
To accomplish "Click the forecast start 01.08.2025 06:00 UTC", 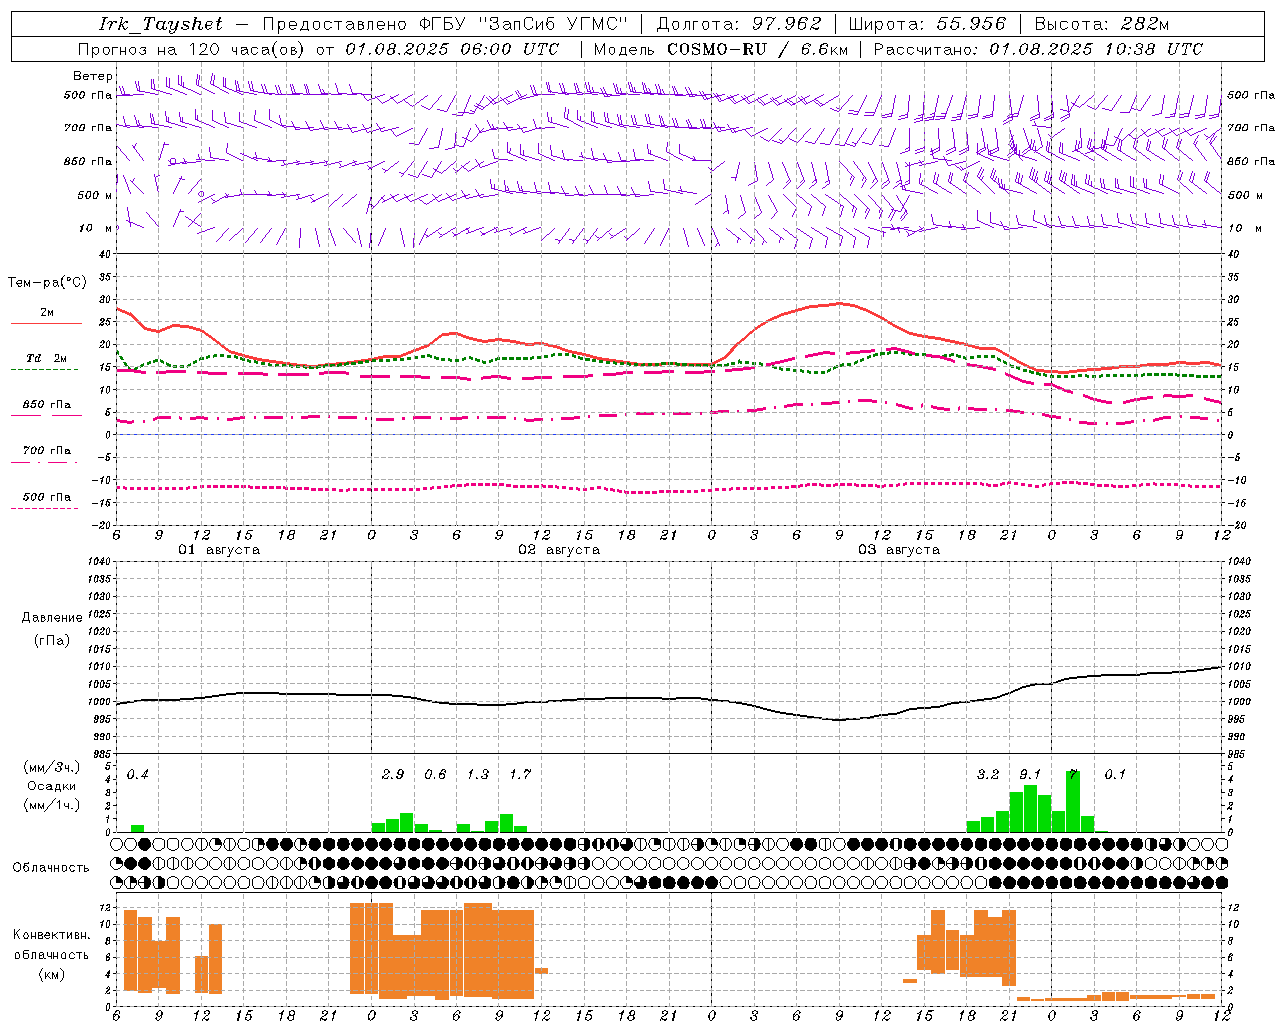I will click(x=452, y=49).
